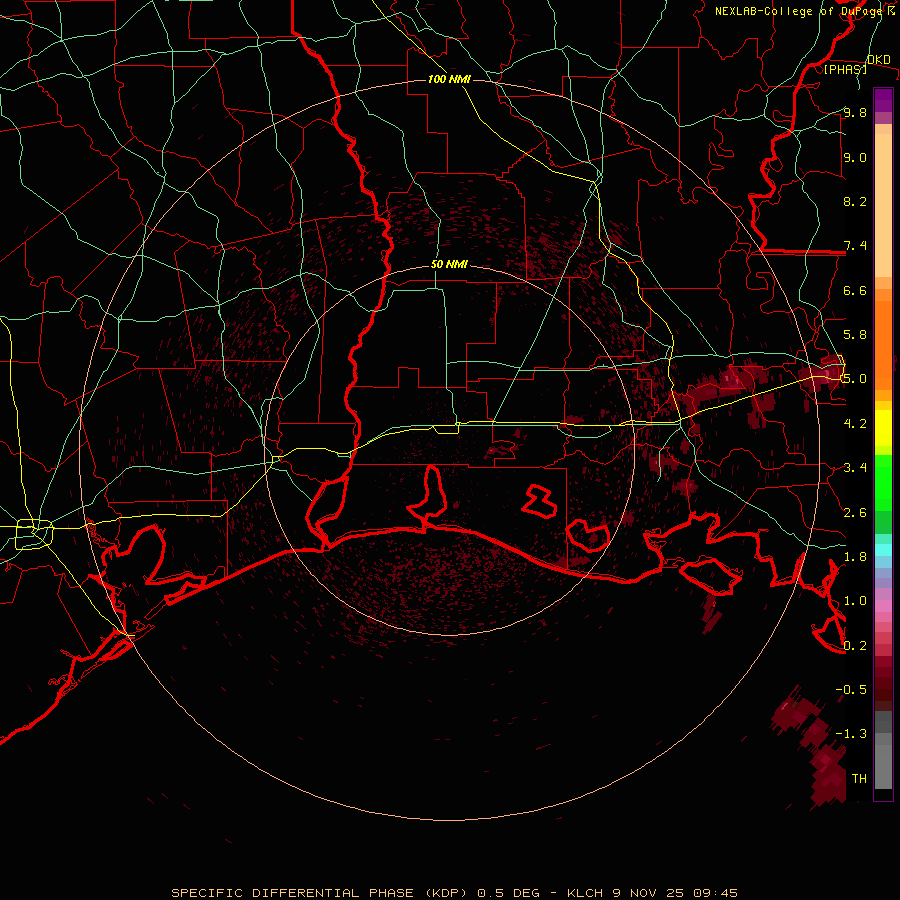Pick the bright orange band on the color bar
This screenshot has width=900, height=900.
point(883,346)
